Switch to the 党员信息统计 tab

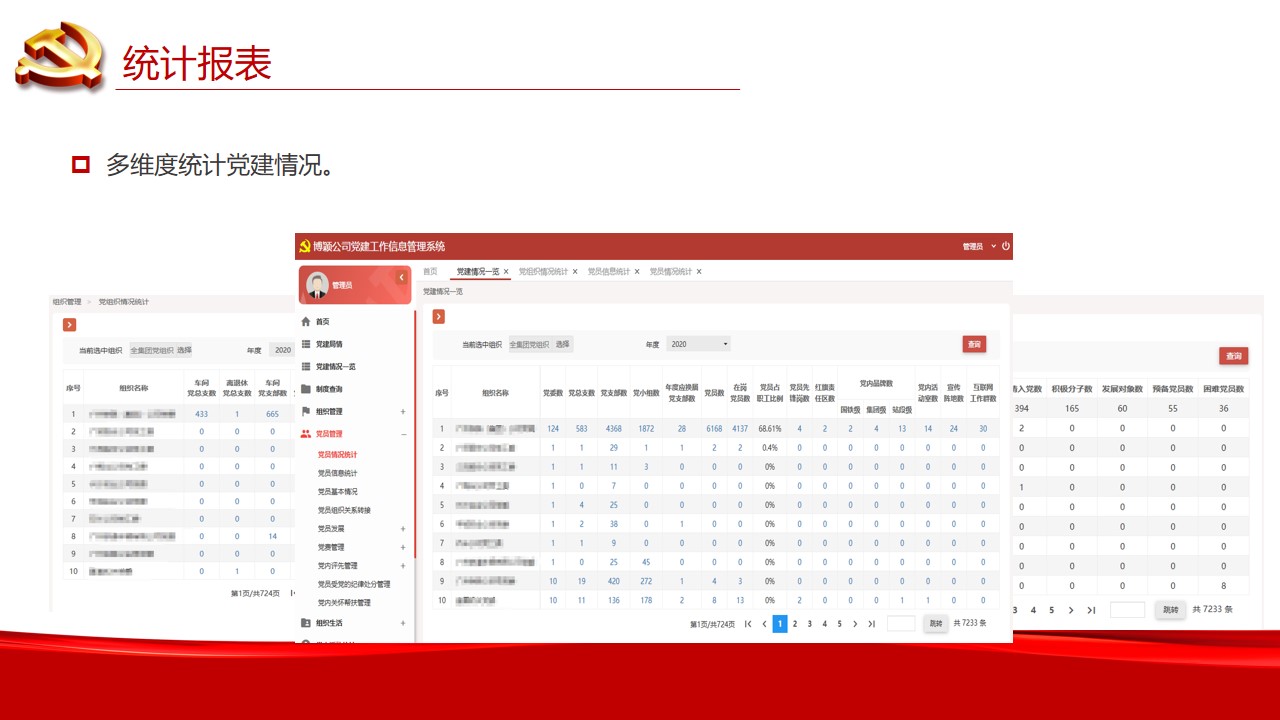pos(608,272)
